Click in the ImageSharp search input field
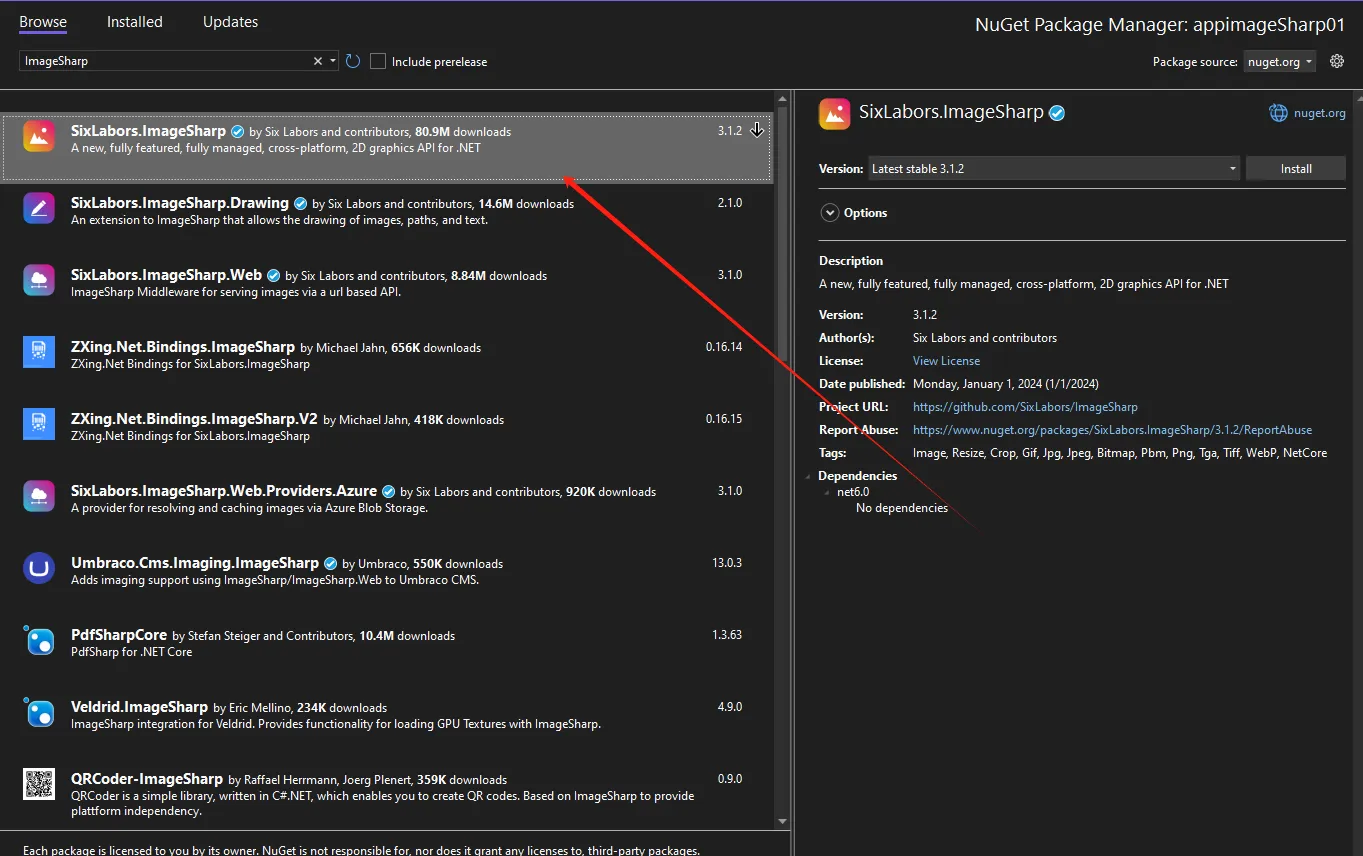 [165, 61]
